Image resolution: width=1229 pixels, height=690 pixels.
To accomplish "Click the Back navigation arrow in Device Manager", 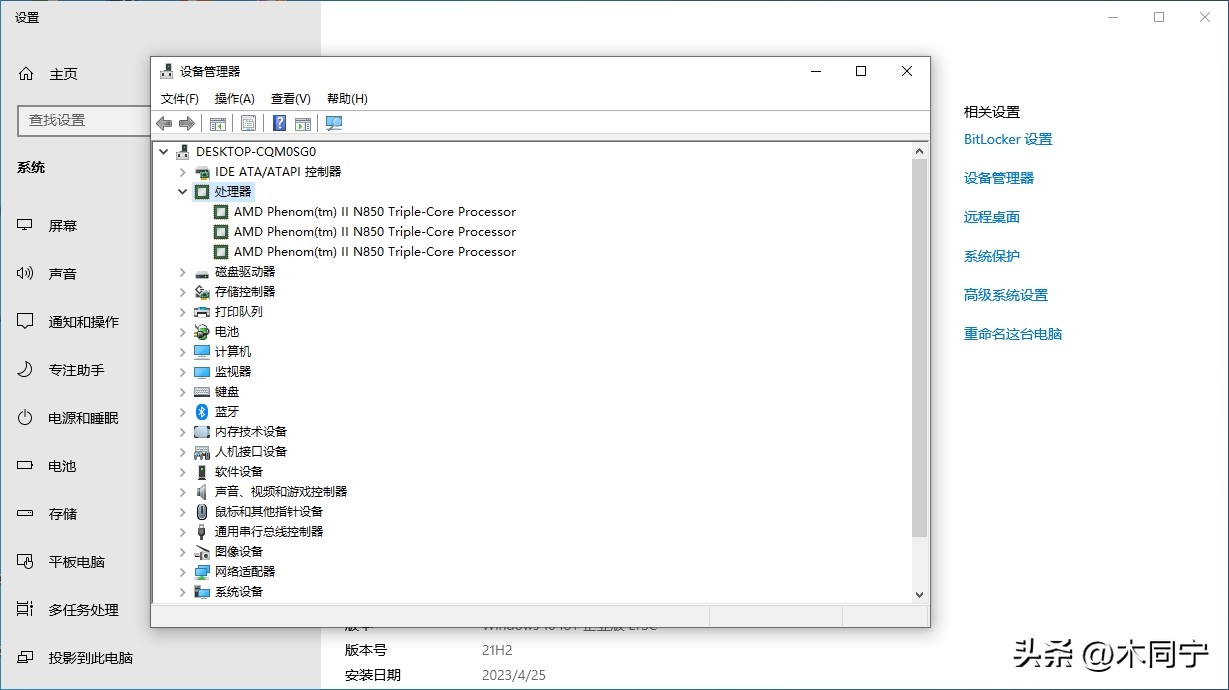I will [x=163, y=122].
